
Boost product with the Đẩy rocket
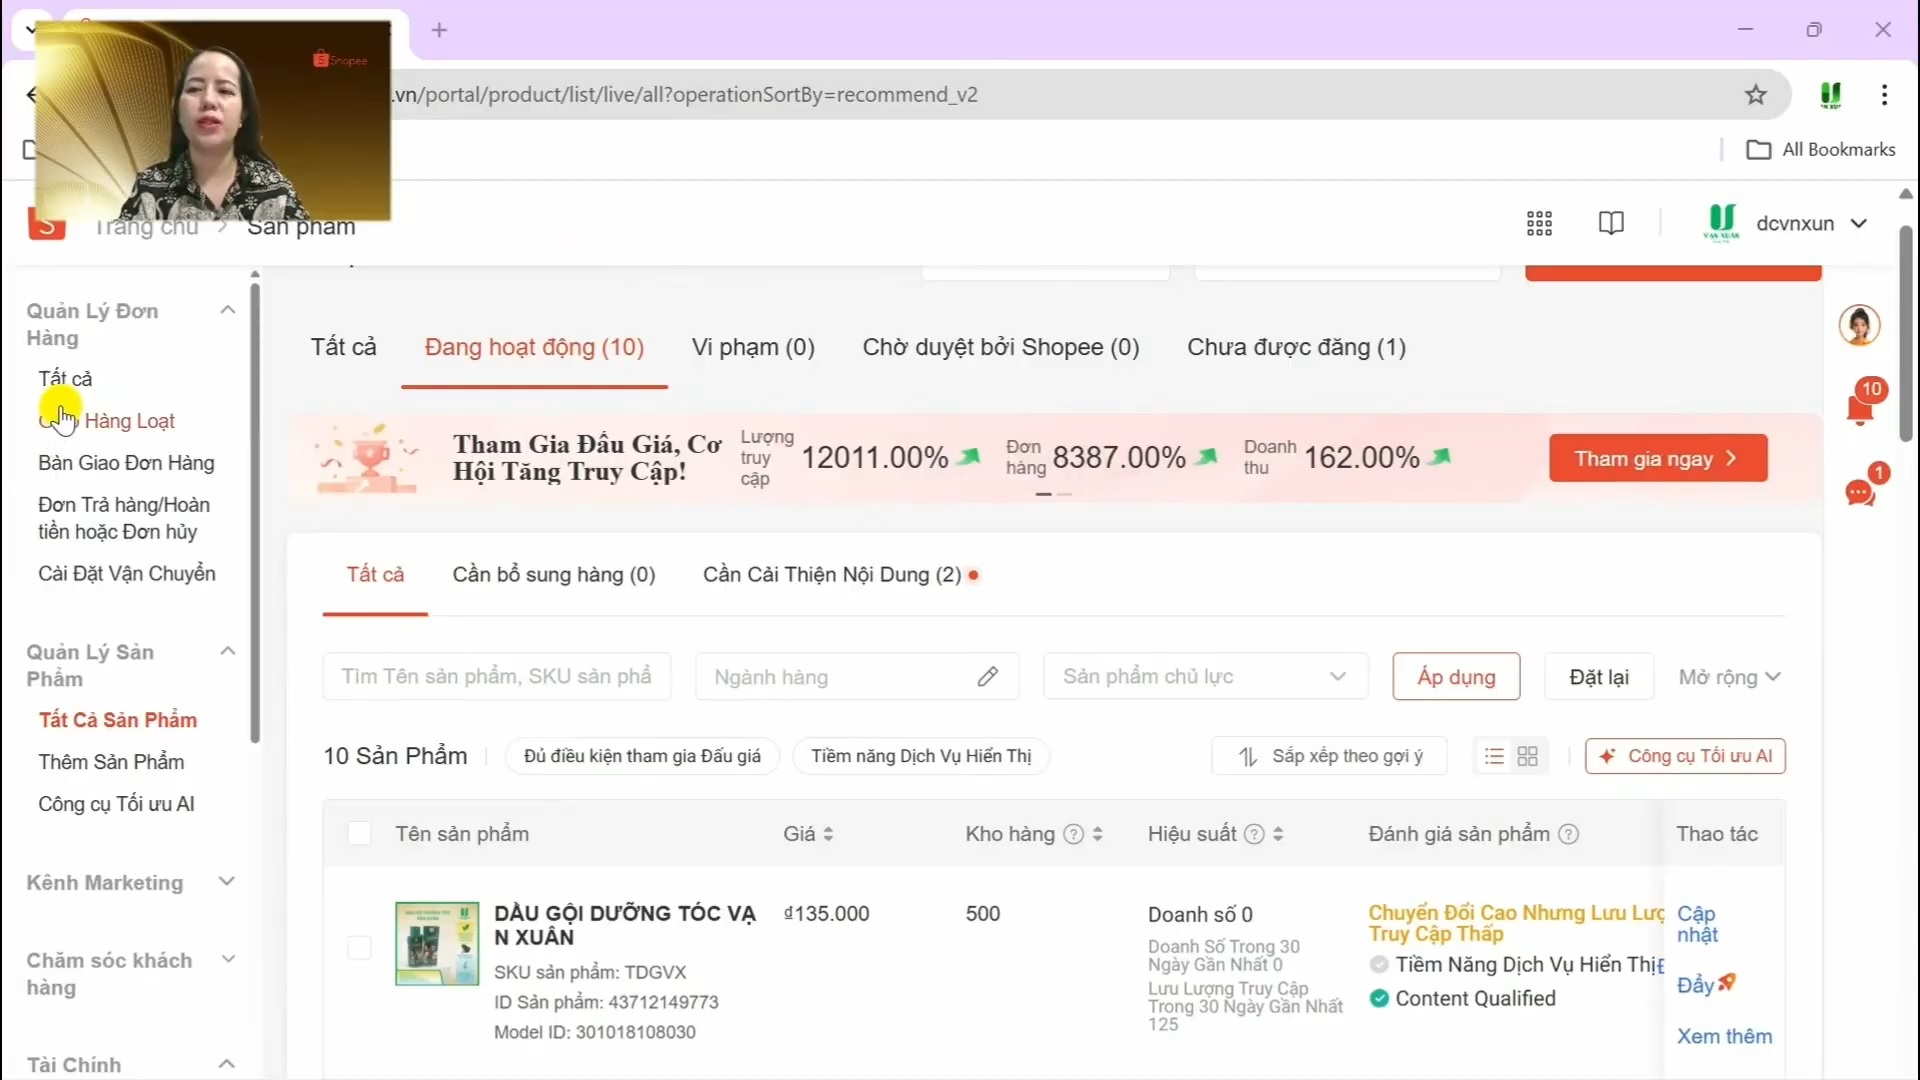pos(1706,985)
